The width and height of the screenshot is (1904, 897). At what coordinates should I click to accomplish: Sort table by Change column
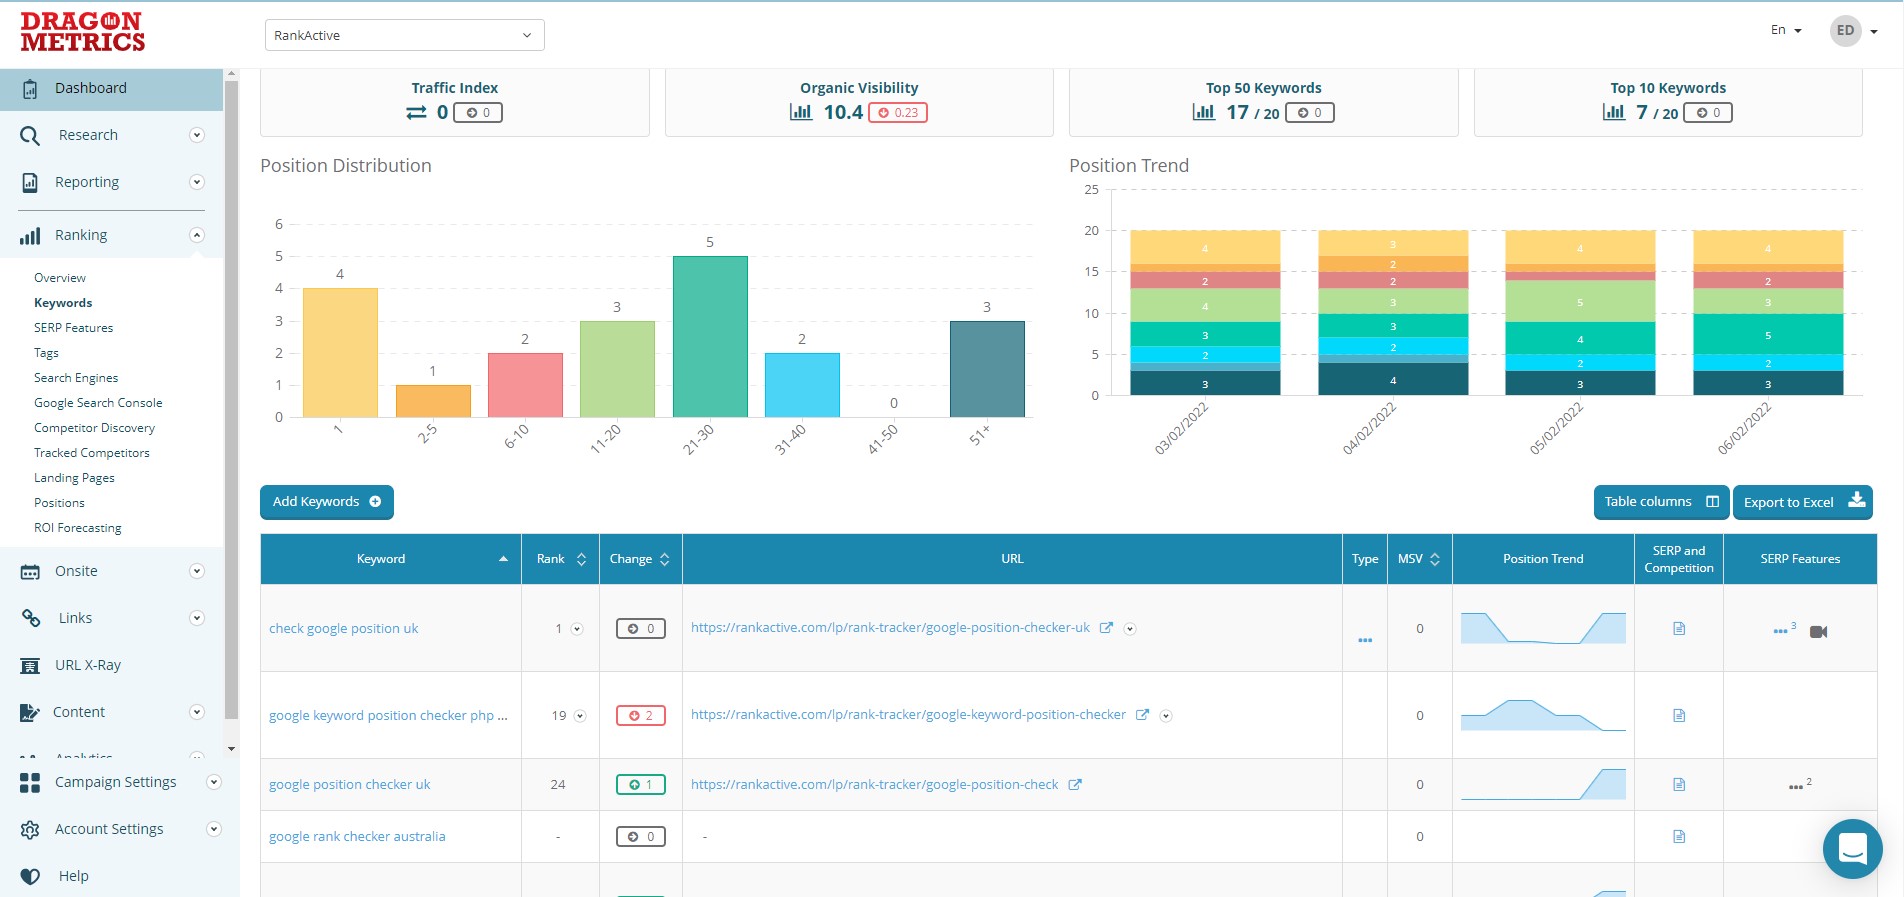click(x=641, y=559)
